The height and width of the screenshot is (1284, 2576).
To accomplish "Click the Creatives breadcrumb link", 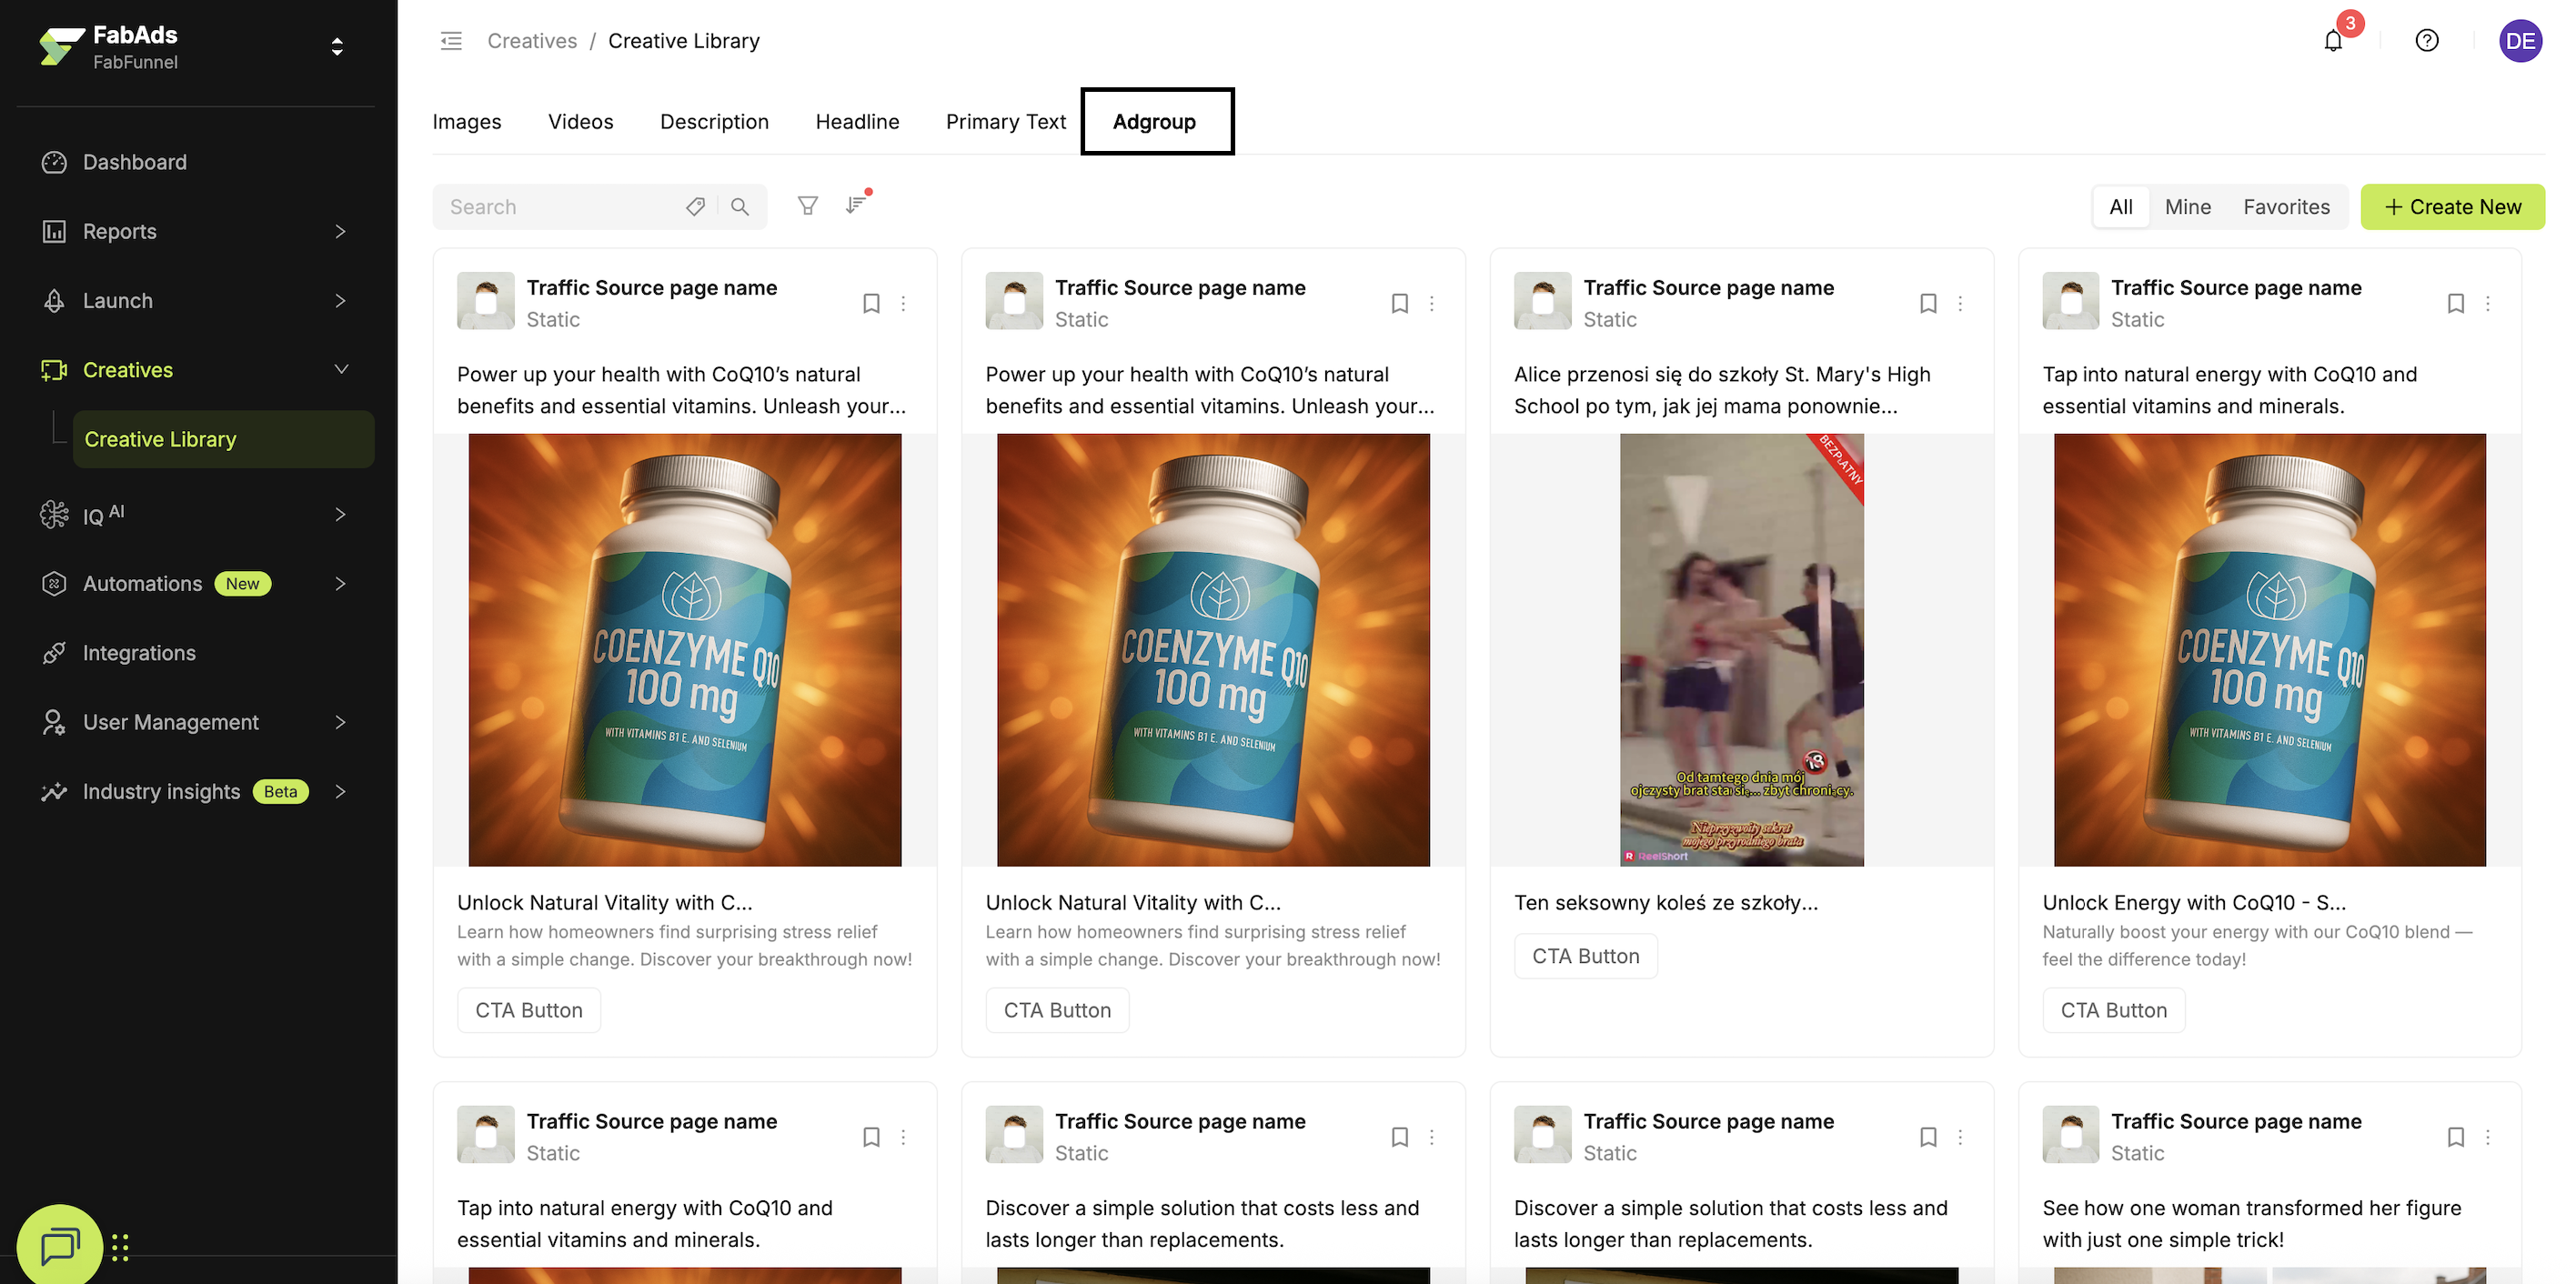I will [x=532, y=41].
